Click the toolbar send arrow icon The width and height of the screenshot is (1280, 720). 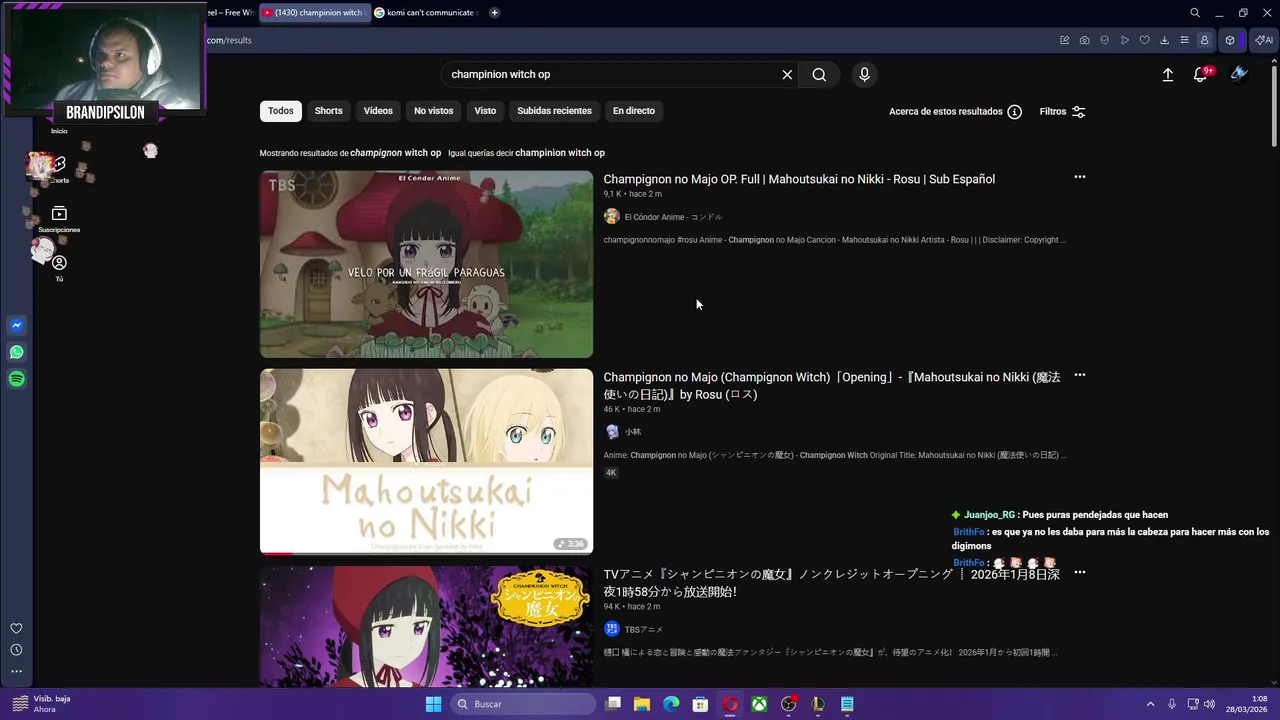(x=1125, y=40)
